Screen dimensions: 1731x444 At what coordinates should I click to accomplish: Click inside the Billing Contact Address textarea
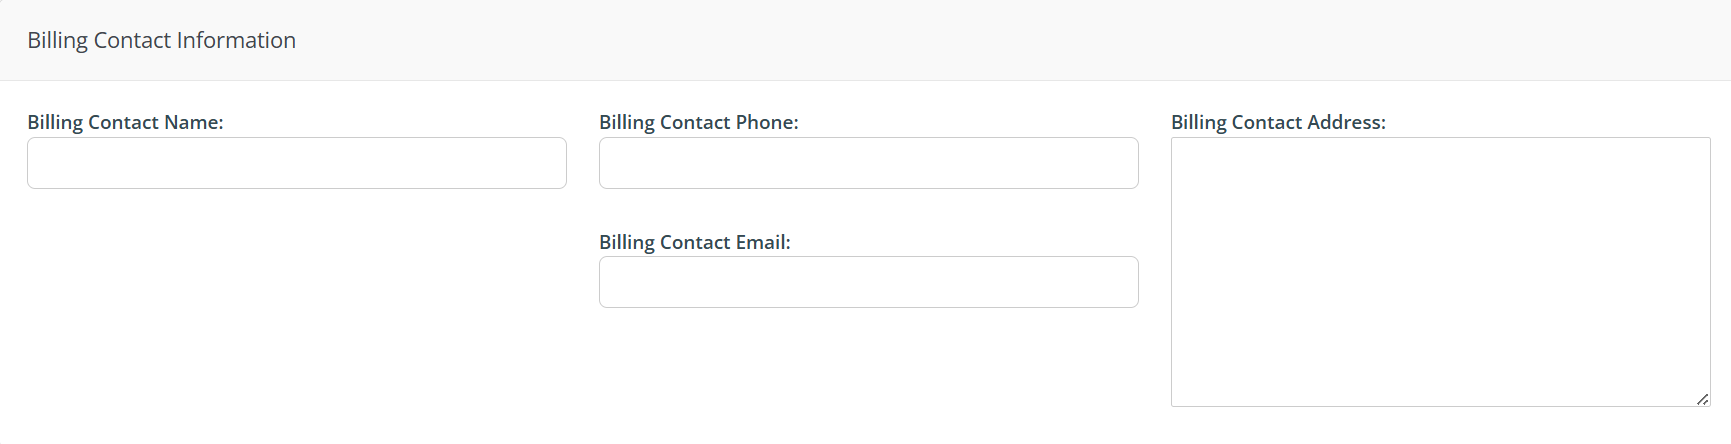1440,272
